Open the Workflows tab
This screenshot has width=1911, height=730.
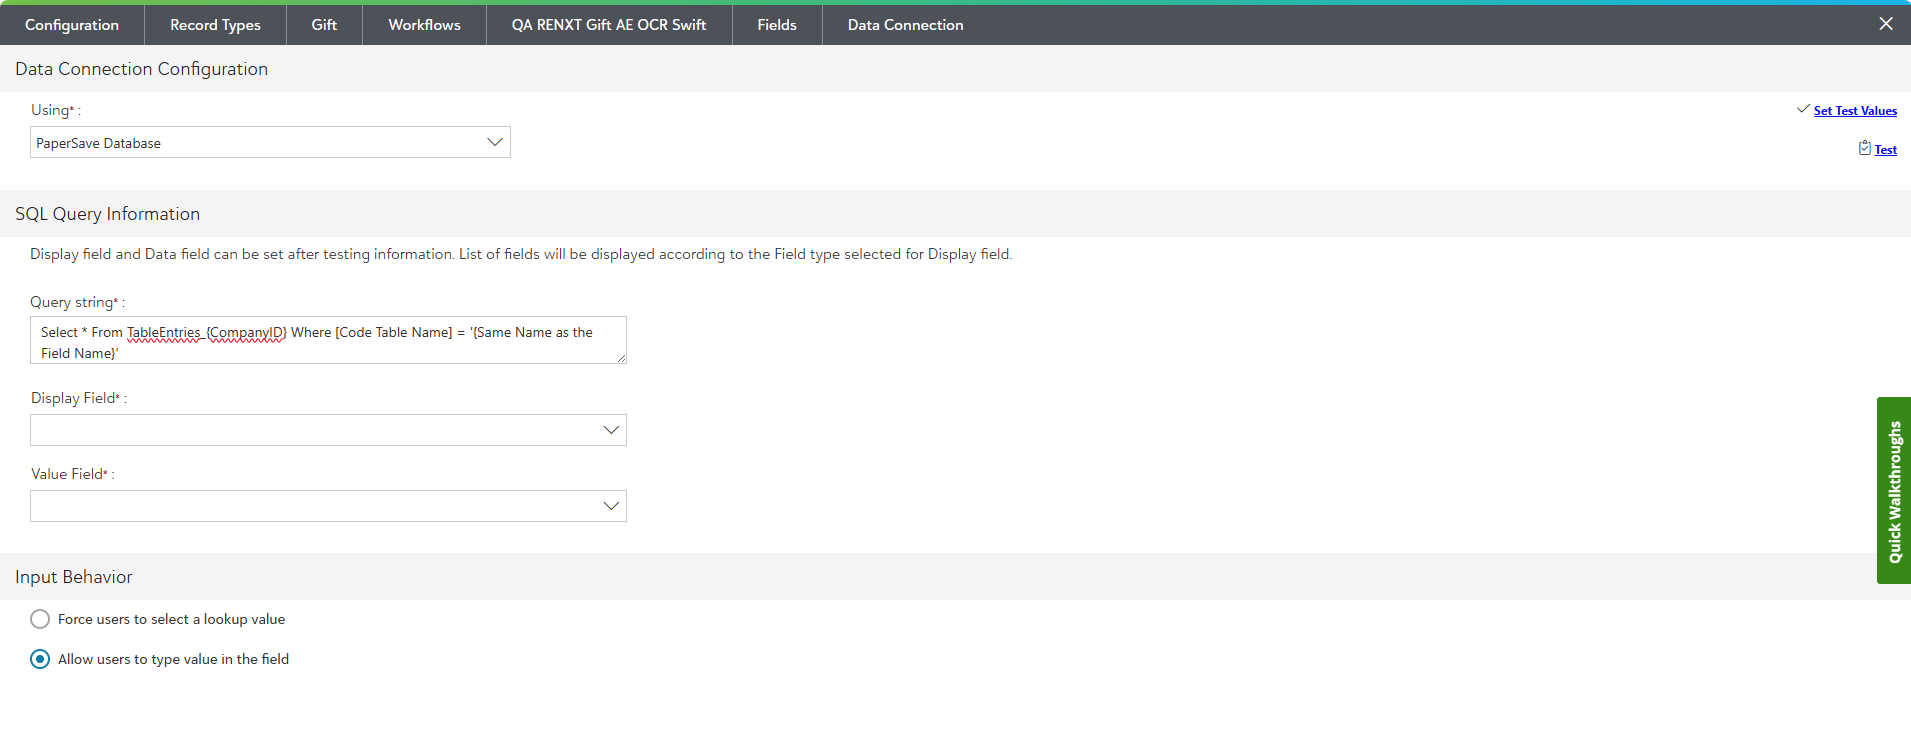424,25
